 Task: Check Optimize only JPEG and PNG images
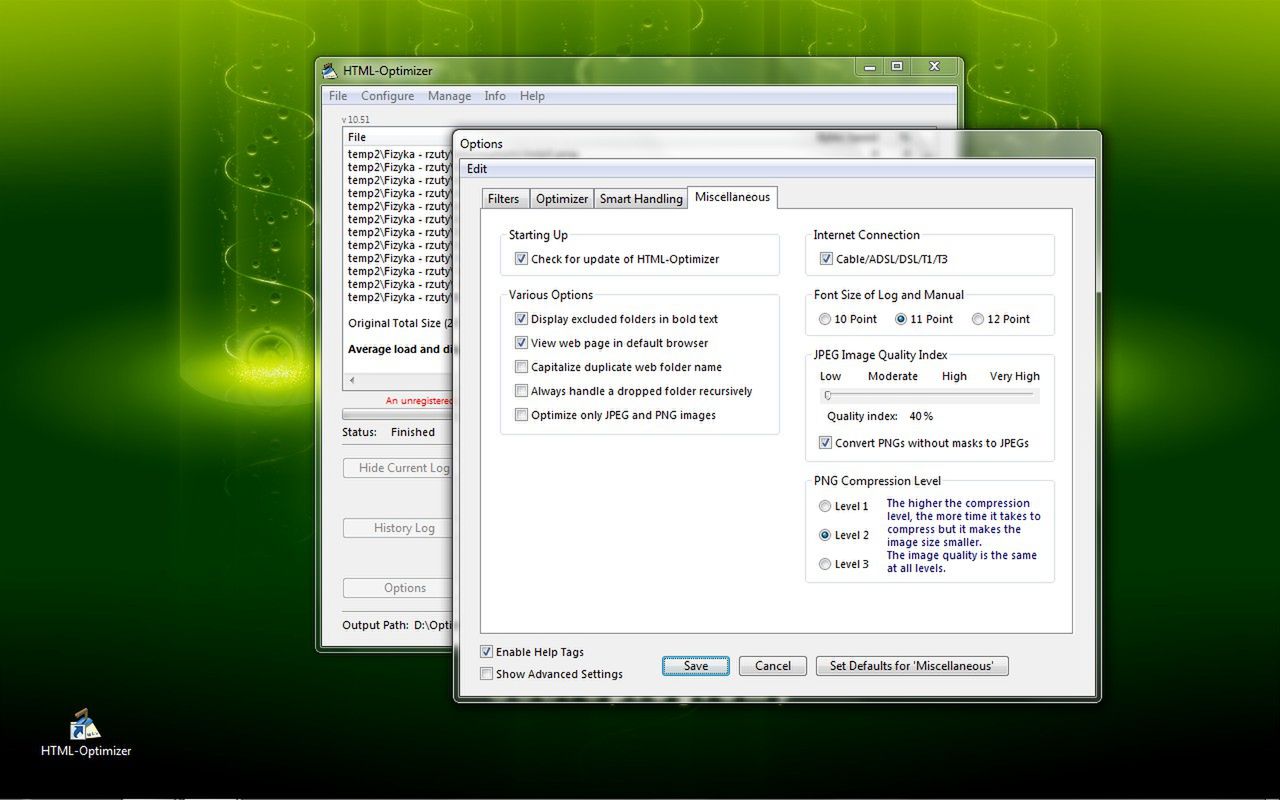[521, 415]
